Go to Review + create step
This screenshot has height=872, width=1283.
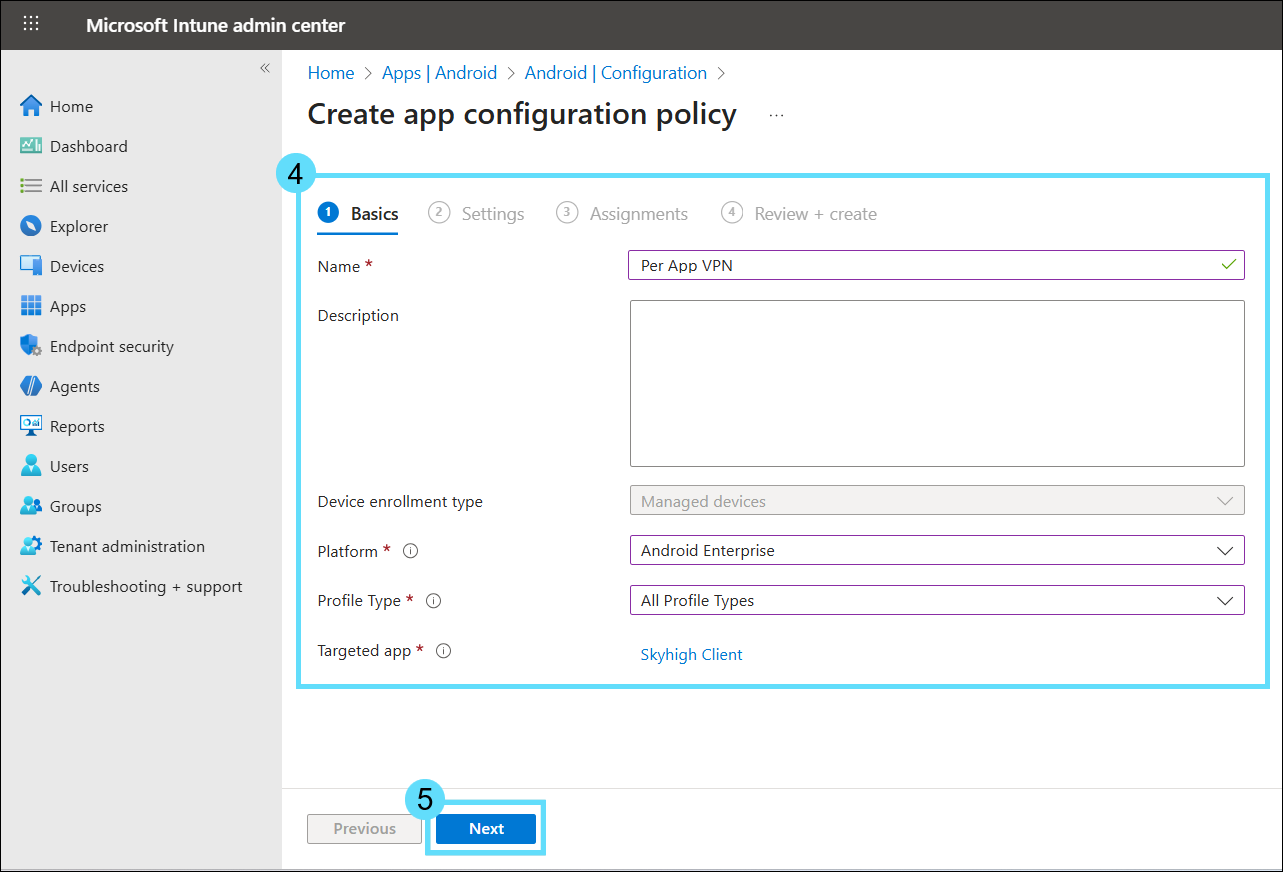click(799, 214)
